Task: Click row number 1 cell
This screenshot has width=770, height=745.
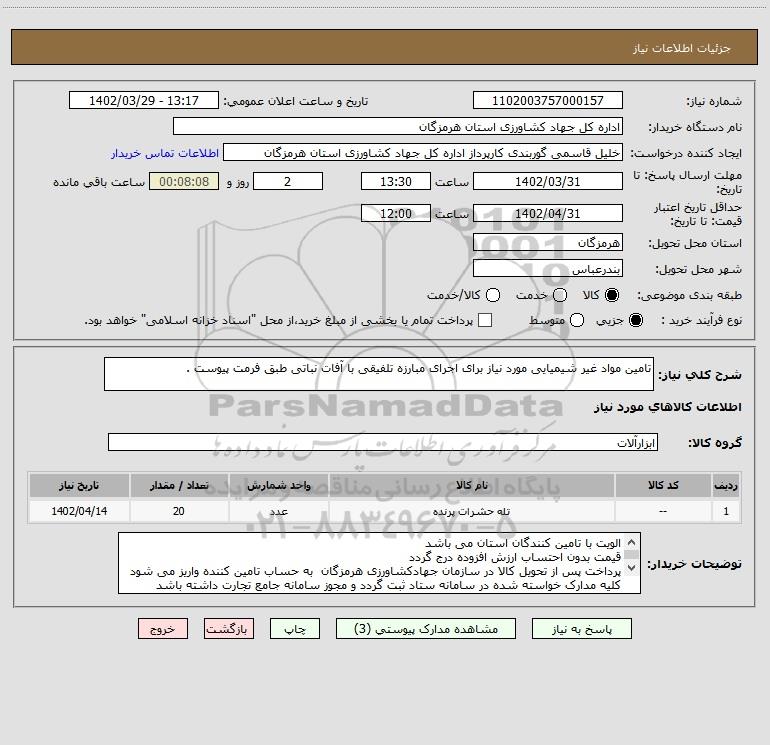Action: pyautogui.click(x=726, y=511)
